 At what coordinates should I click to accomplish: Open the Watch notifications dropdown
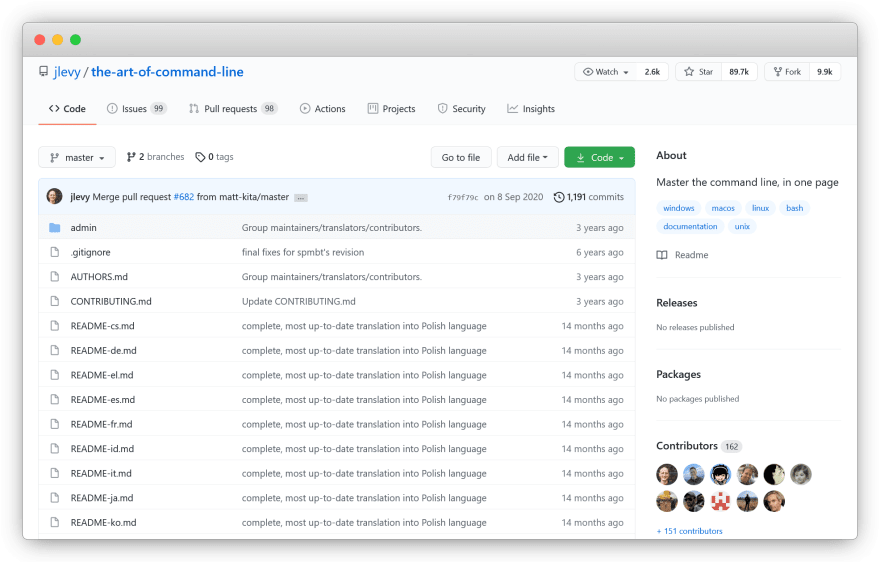coord(606,72)
